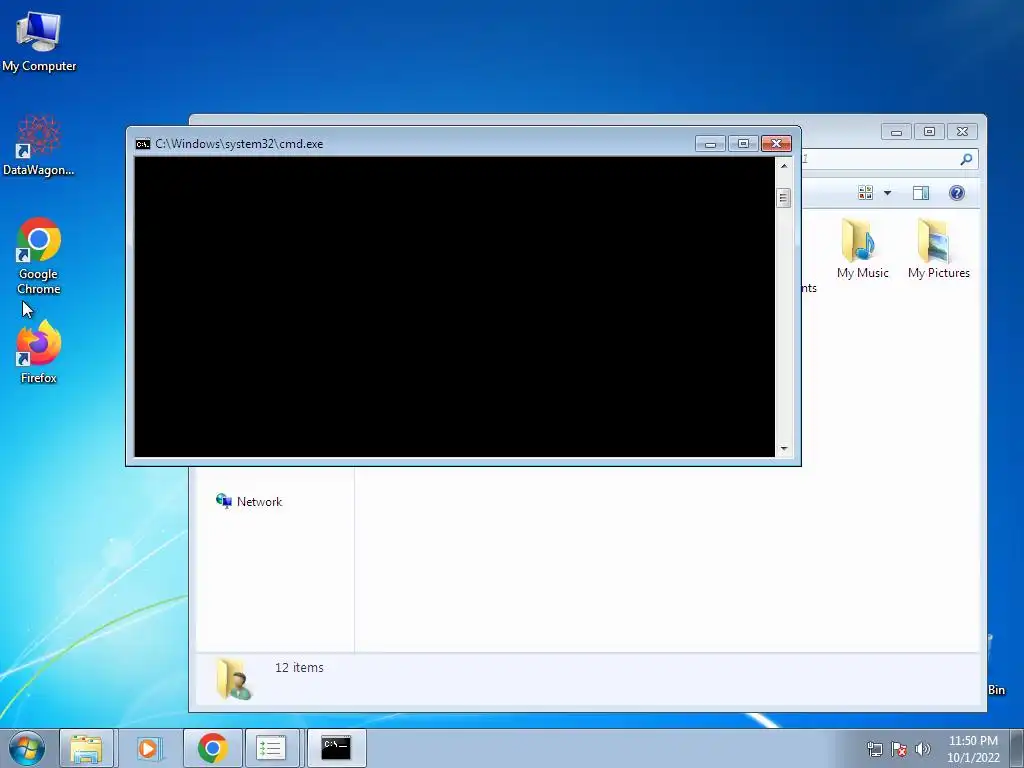The image size is (1024, 768).
Task: Toggle the preview pane button in Explorer
Action: pyautogui.click(x=921, y=193)
